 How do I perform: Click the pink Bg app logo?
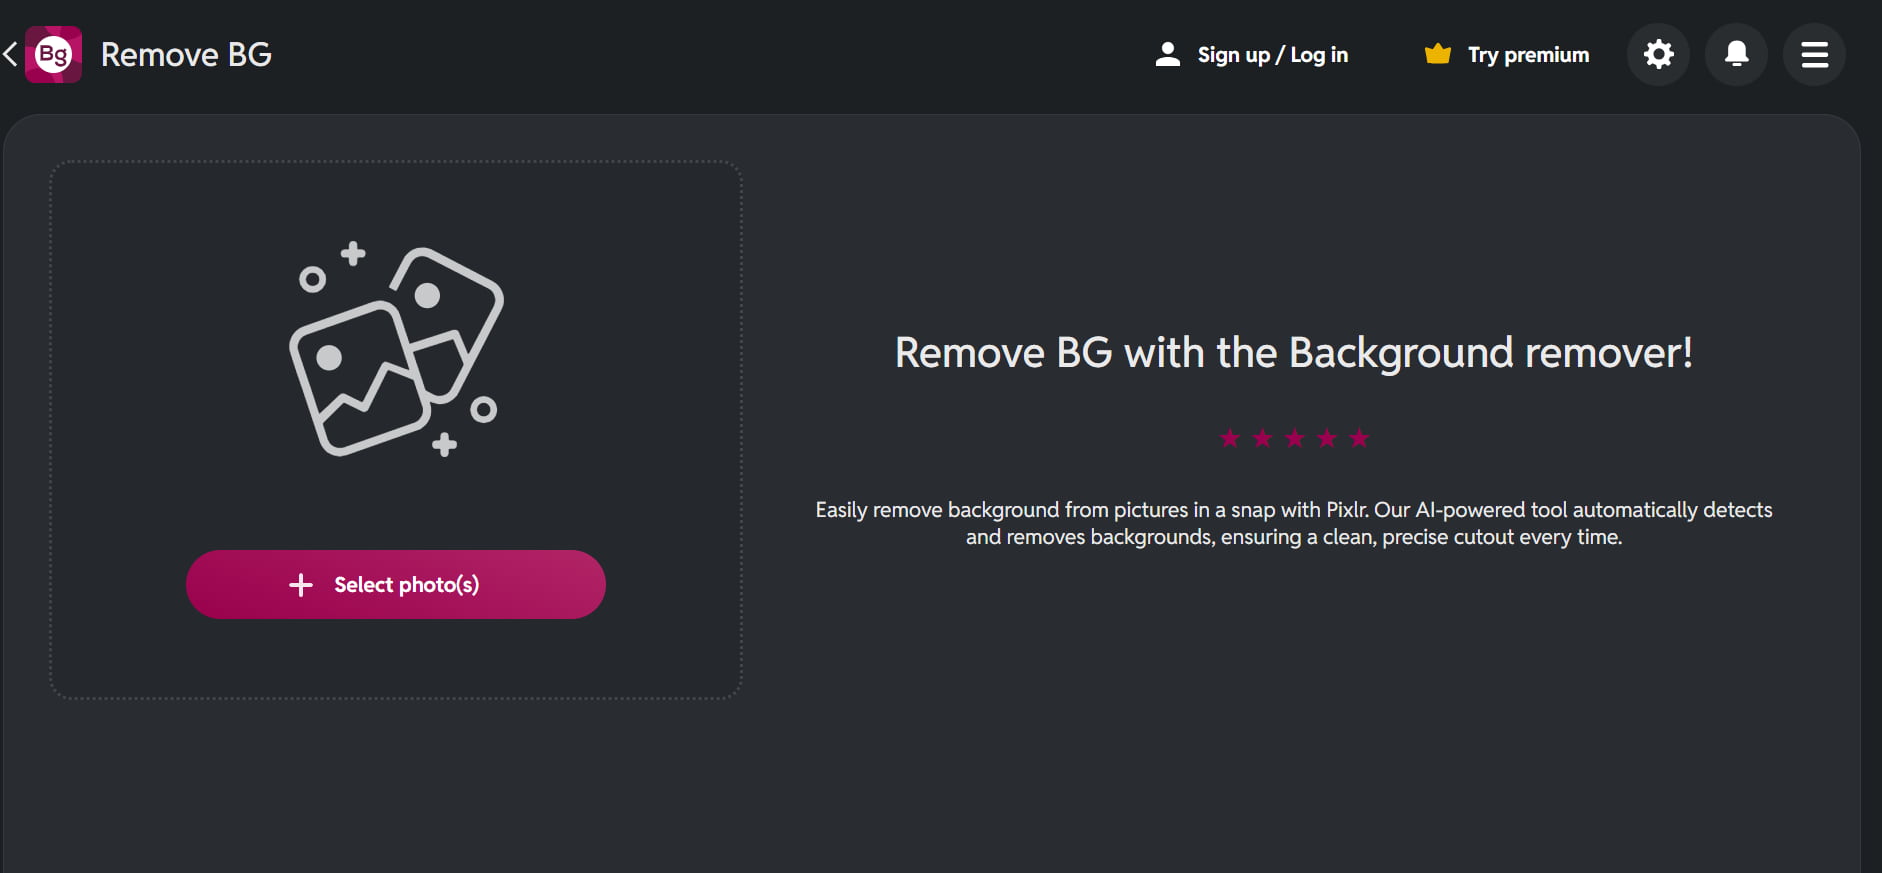pyautogui.click(x=53, y=54)
